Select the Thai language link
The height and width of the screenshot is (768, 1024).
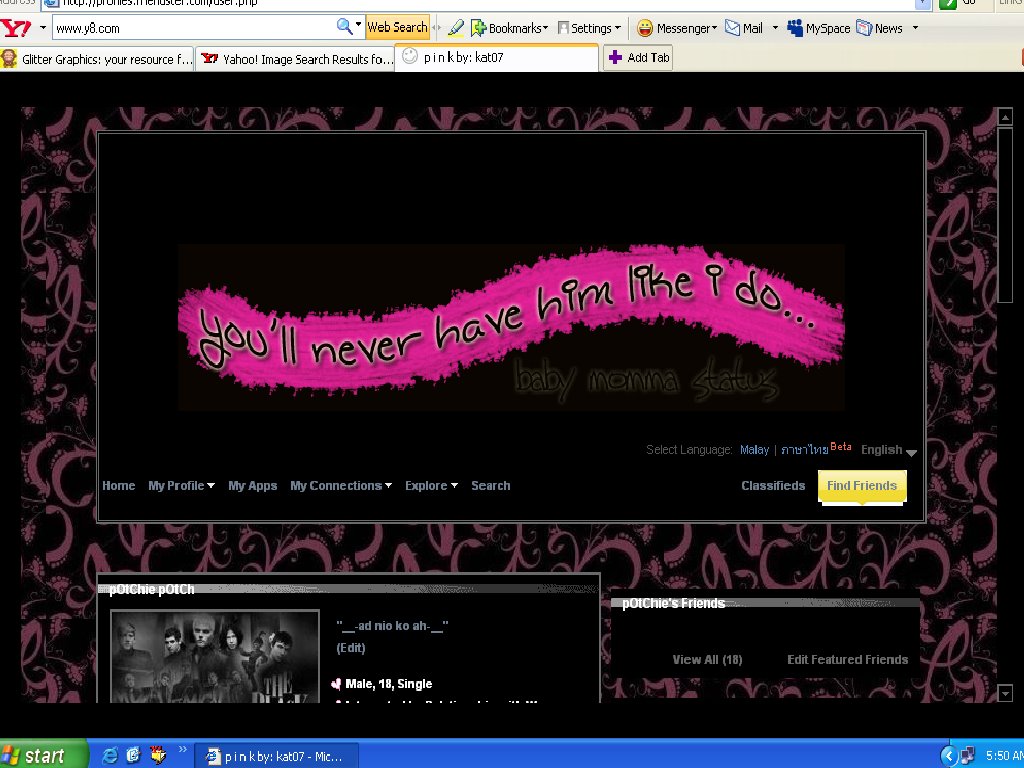tap(805, 450)
